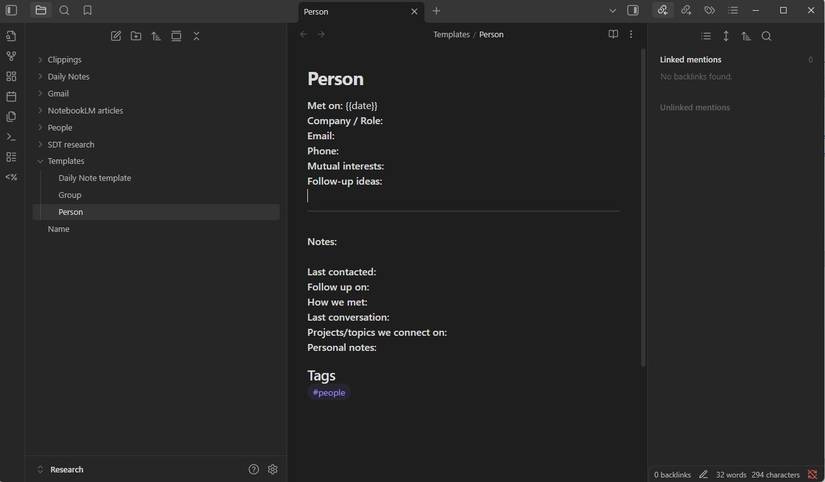Expand the Gmail folder
Image resolution: width=825 pixels, height=482 pixels.
point(40,93)
